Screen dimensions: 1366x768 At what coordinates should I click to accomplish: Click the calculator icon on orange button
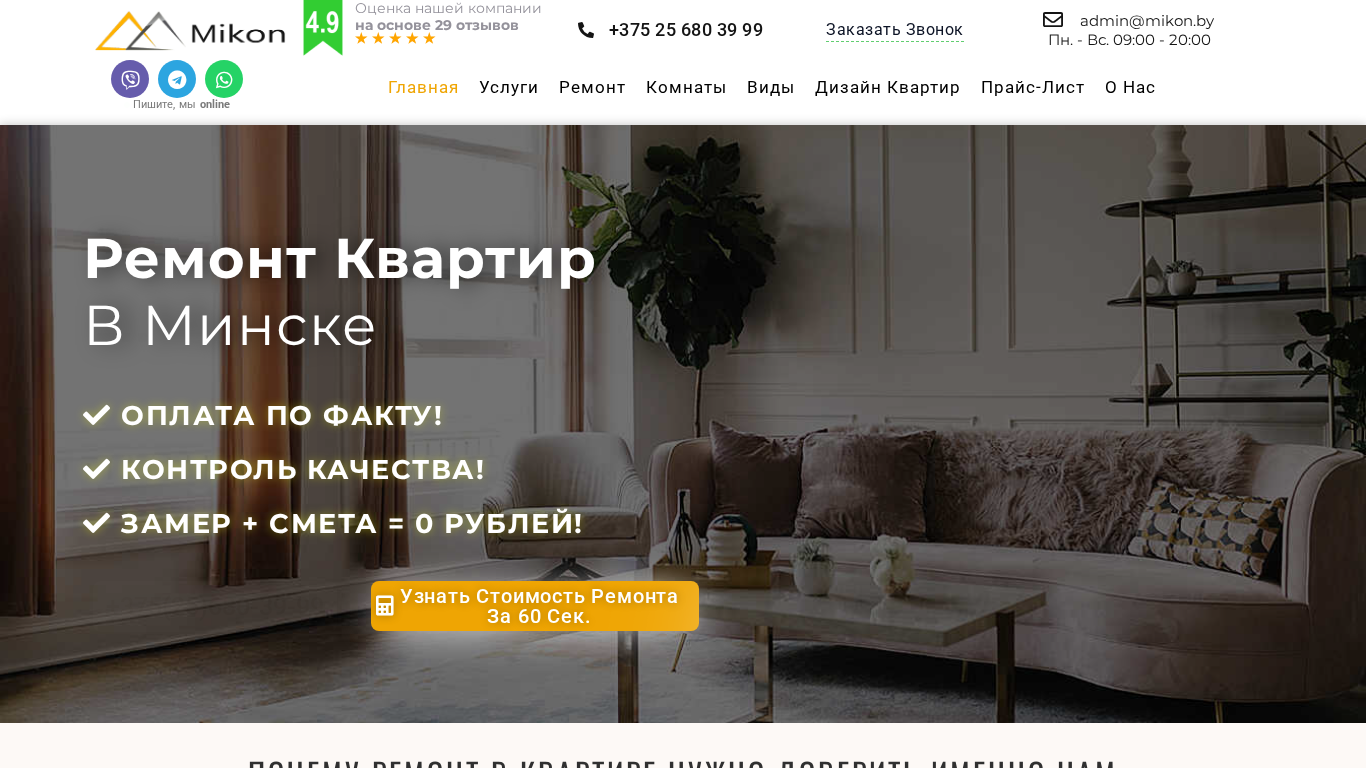point(385,605)
